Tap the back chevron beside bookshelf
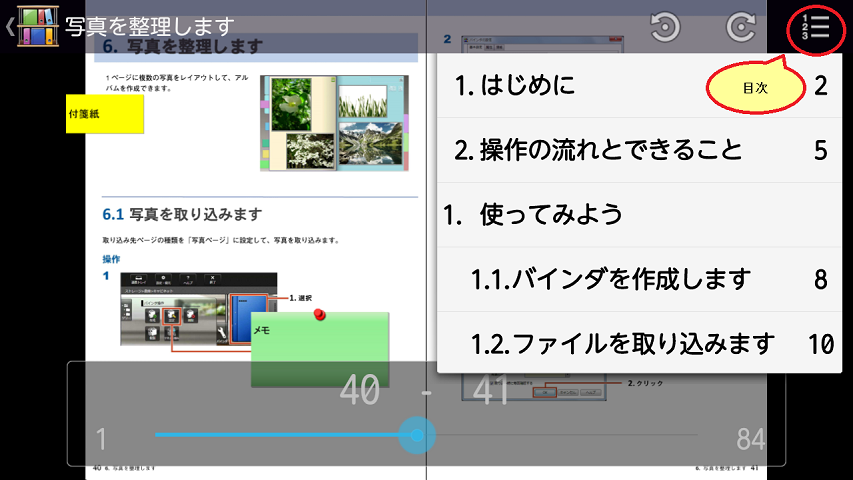This screenshot has width=853, height=480. tap(10, 26)
